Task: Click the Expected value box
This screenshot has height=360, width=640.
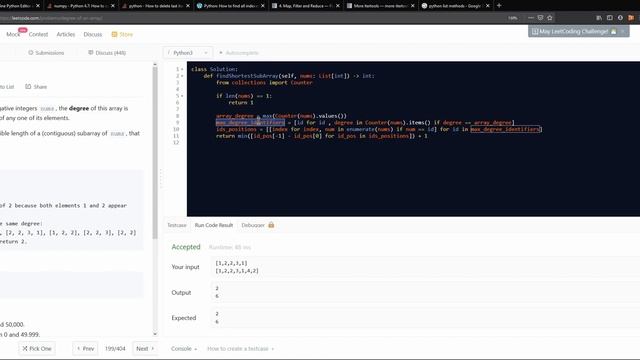Action: 425,318
